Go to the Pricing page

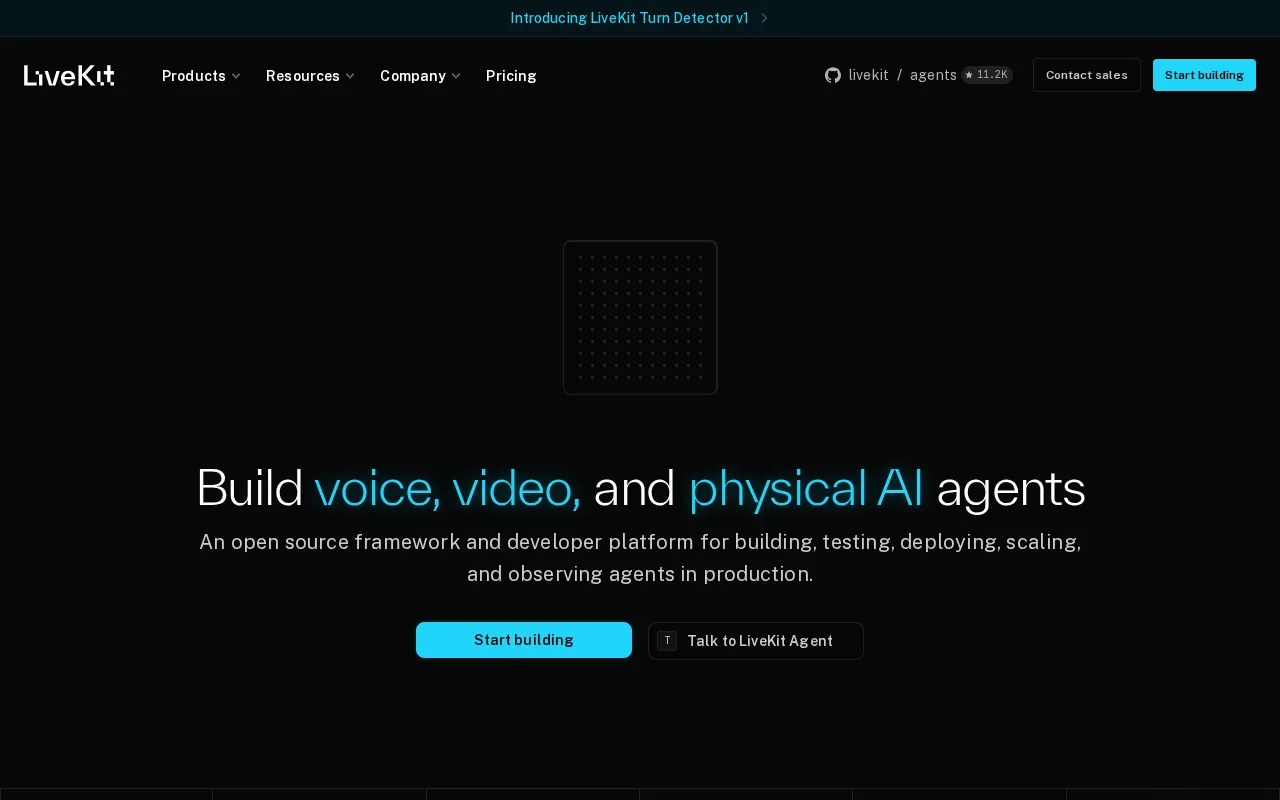click(x=511, y=76)
